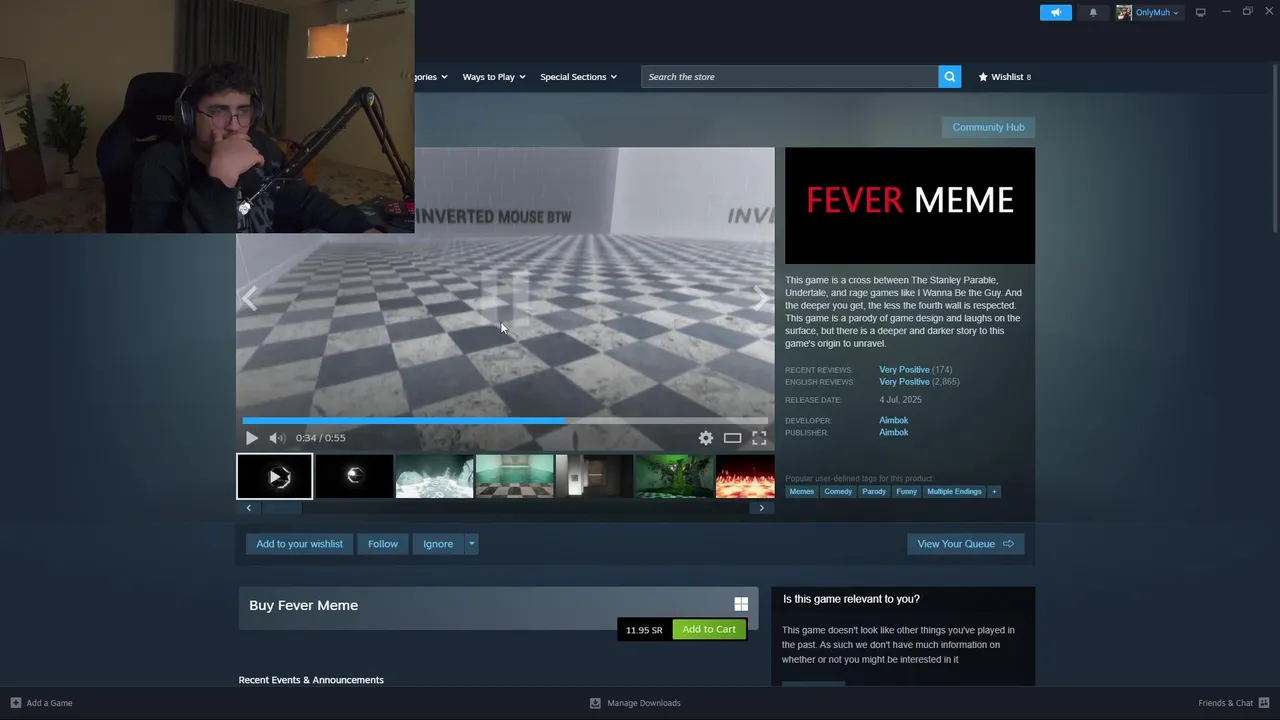Click the blue store search magnifier button
Screen dimensions: 1280x720
[x=949, y=76]
